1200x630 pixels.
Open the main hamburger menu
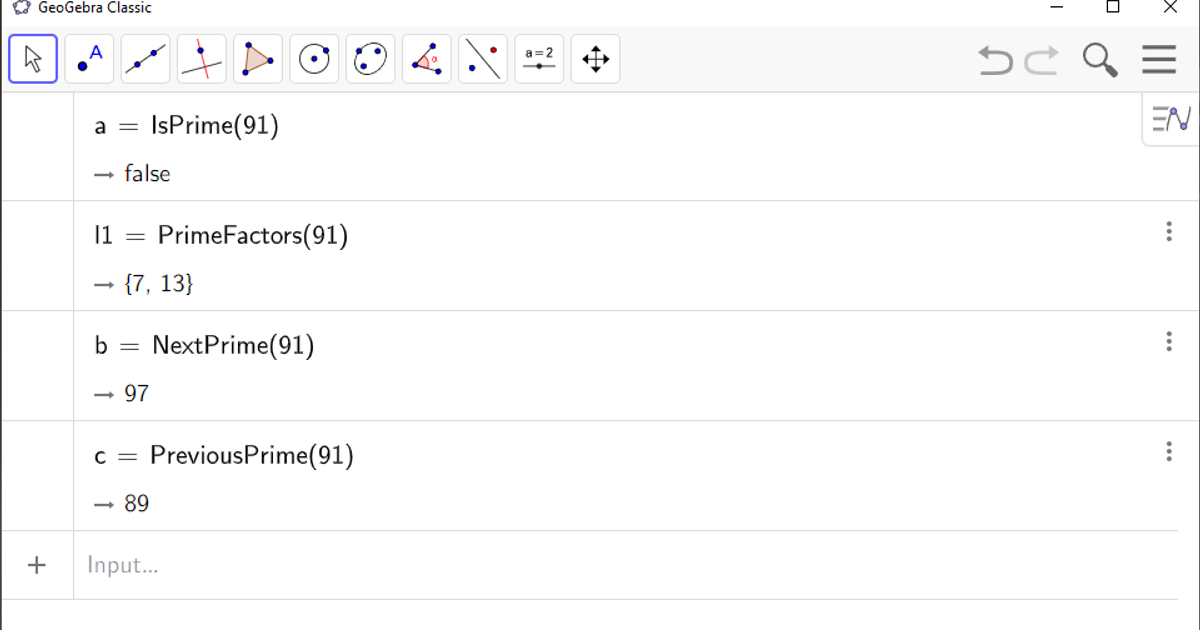click(1158, 60)
